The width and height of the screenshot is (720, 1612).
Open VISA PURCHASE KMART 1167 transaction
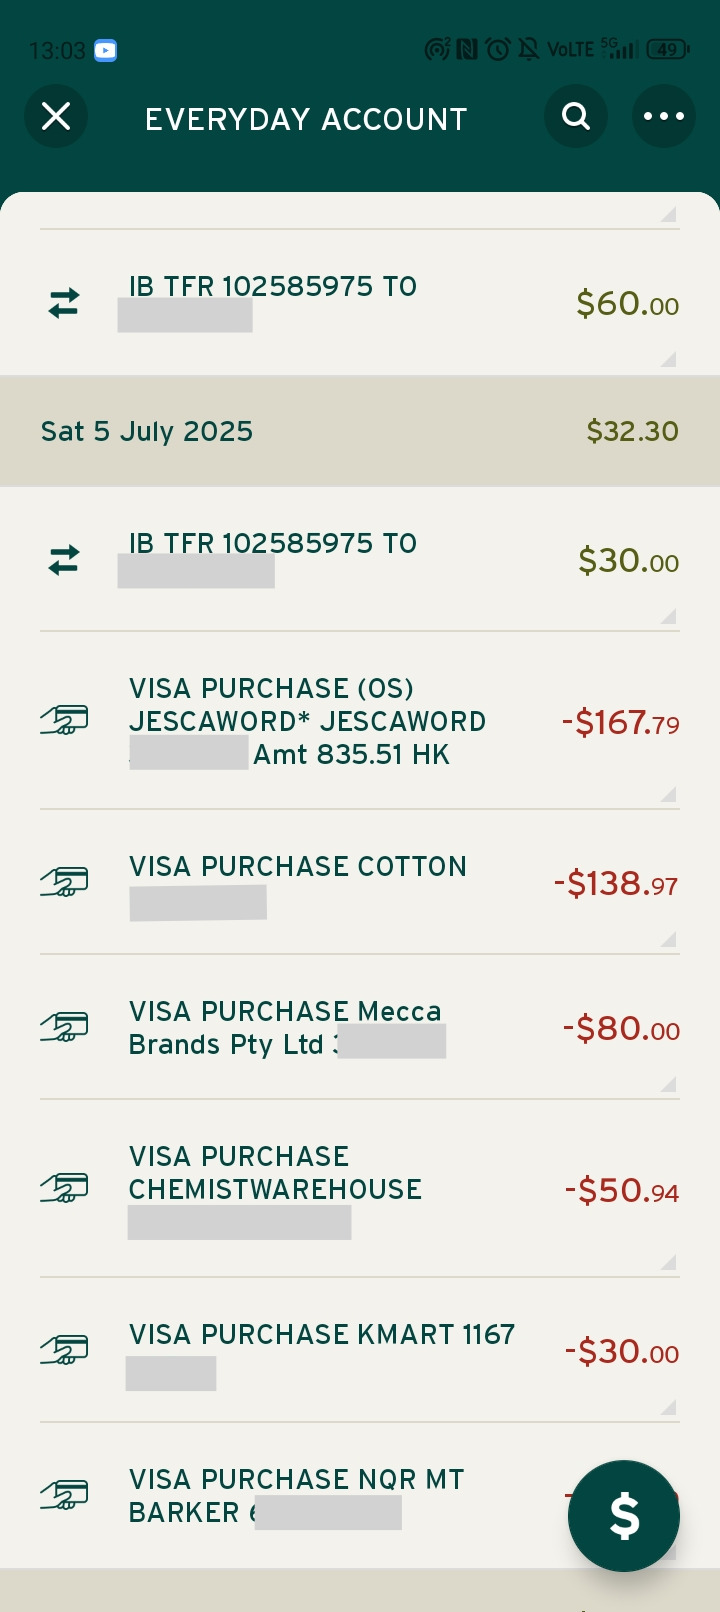[322, 1335]
